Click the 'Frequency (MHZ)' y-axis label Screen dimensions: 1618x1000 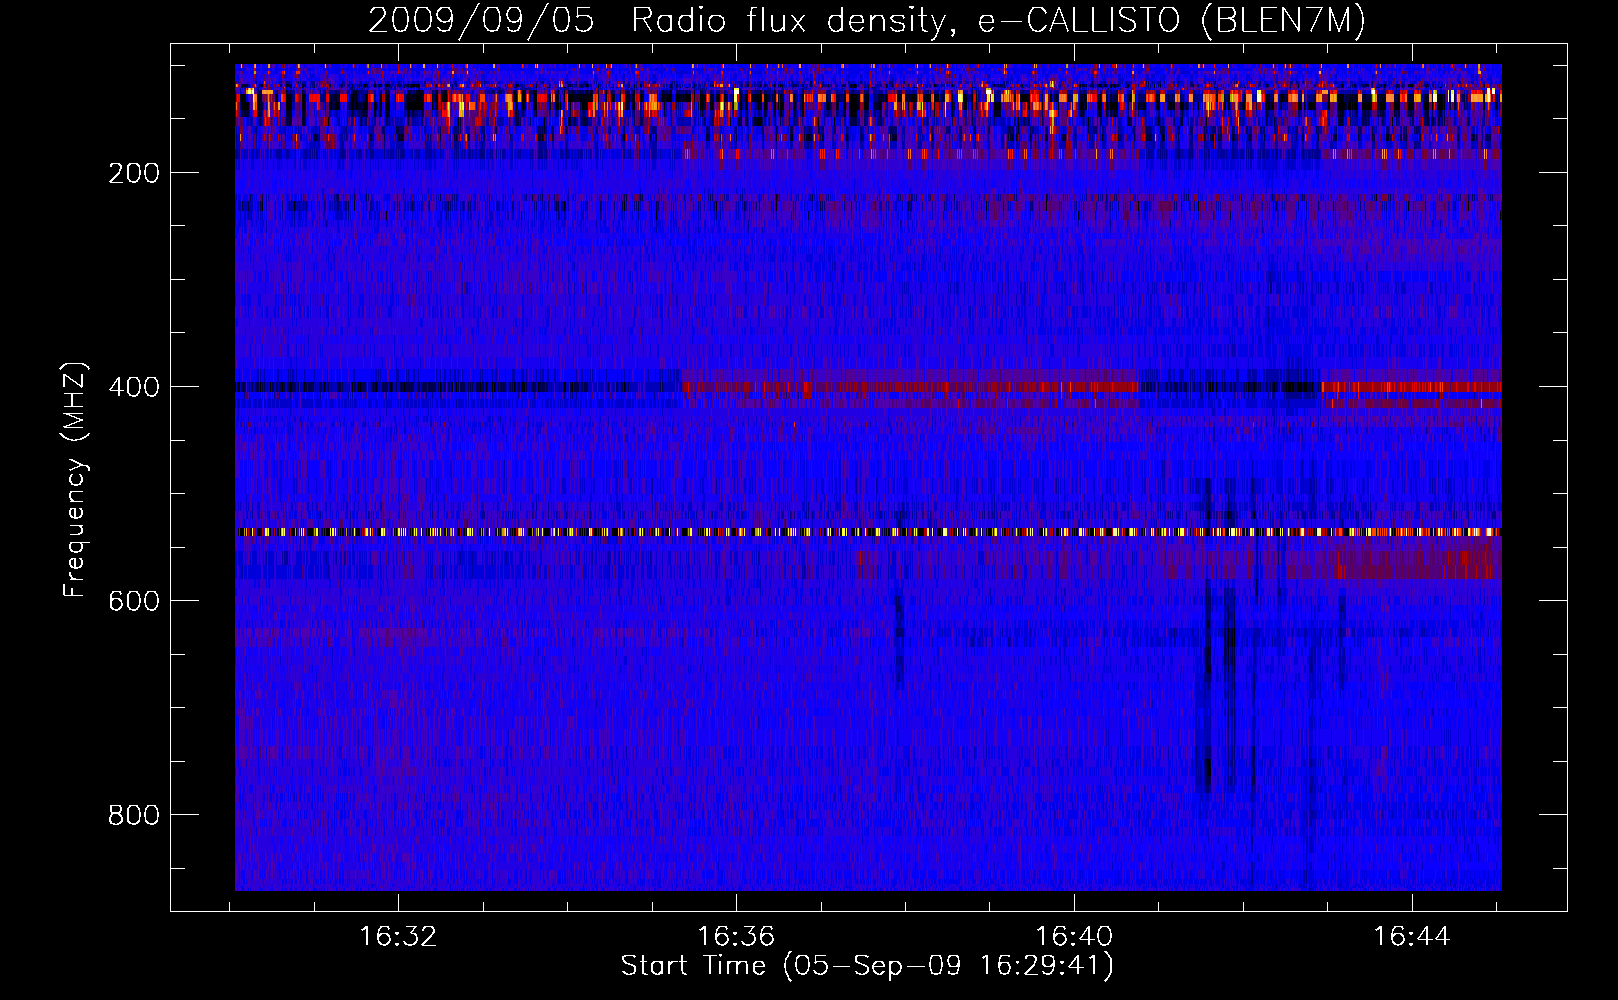pos(75,480)
